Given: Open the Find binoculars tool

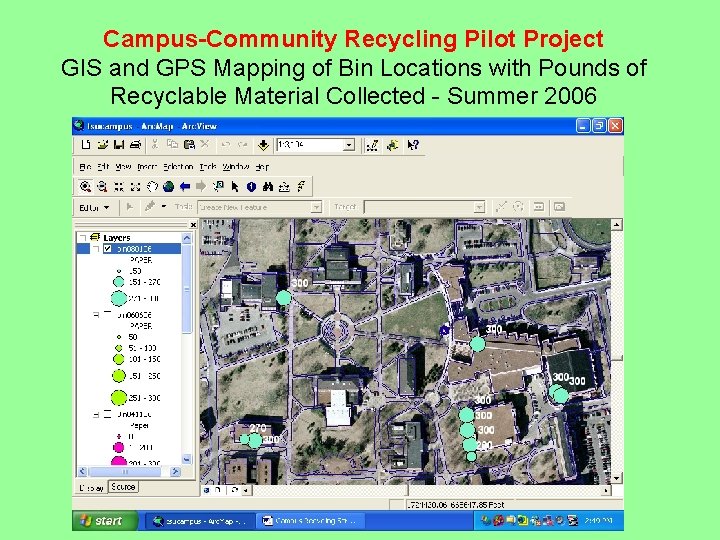Looking at the screenshot, I should click(x=268, y=186).
